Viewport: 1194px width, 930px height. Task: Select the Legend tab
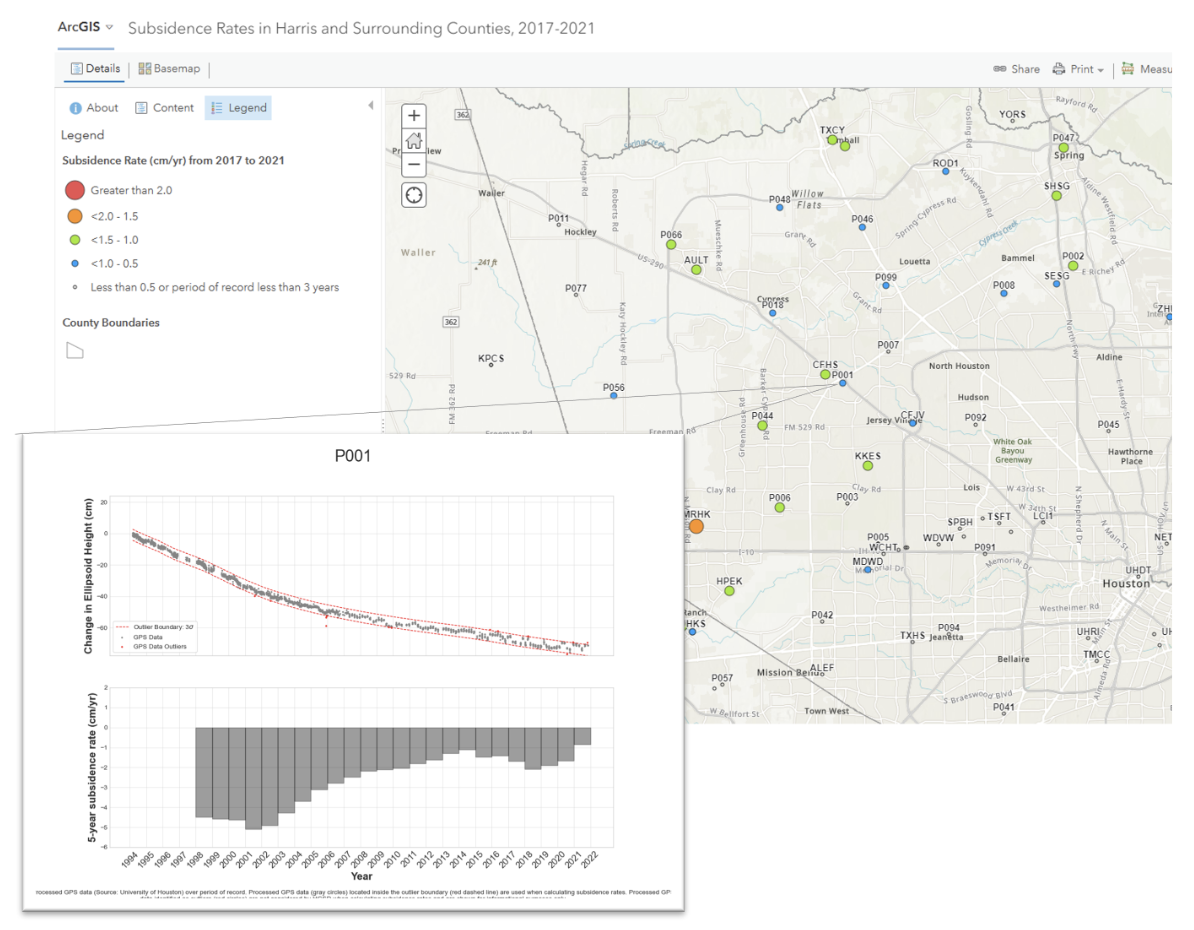(x=238, y=108)
